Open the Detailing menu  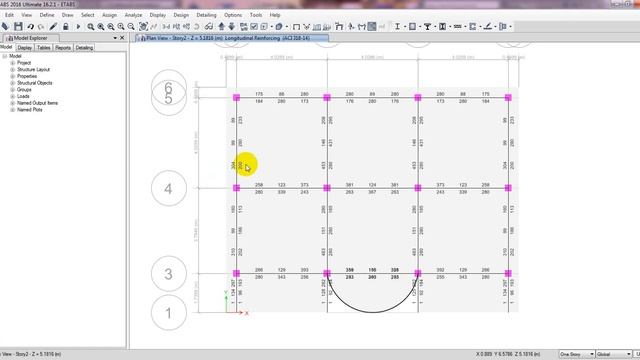pyautogui.click(x=207, y=15)
